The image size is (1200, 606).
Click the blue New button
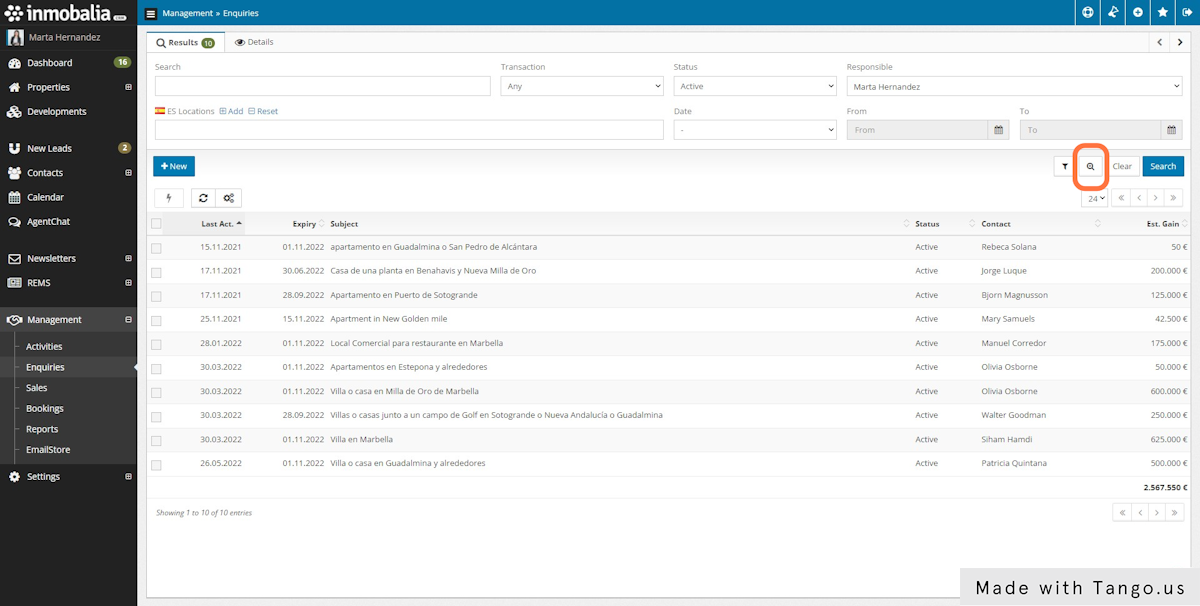click(174, 167)
